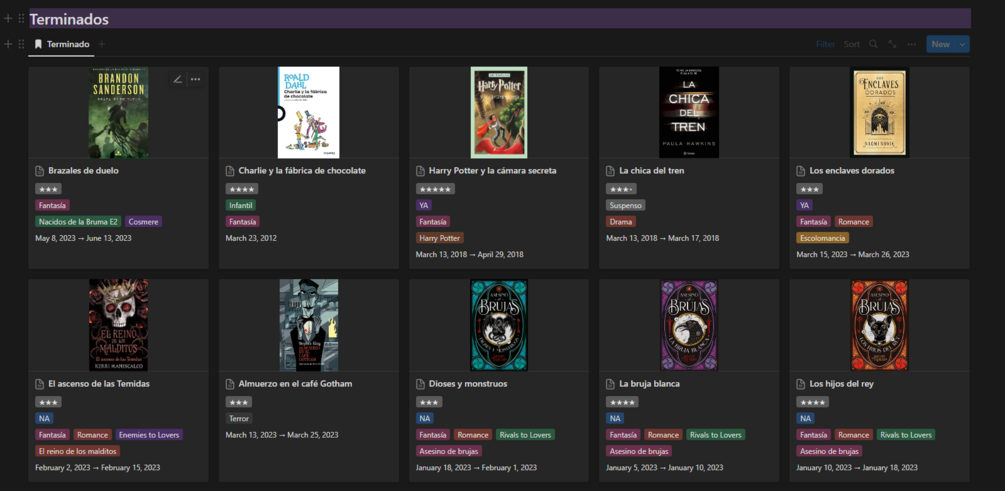This screenshot has height=491, width=1005.
Task: Open more options on Brazales de duelo card
Action: click(195, 79)
